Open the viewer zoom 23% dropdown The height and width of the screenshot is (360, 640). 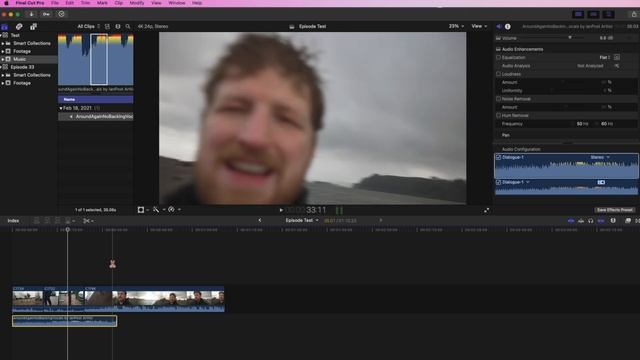456,26
